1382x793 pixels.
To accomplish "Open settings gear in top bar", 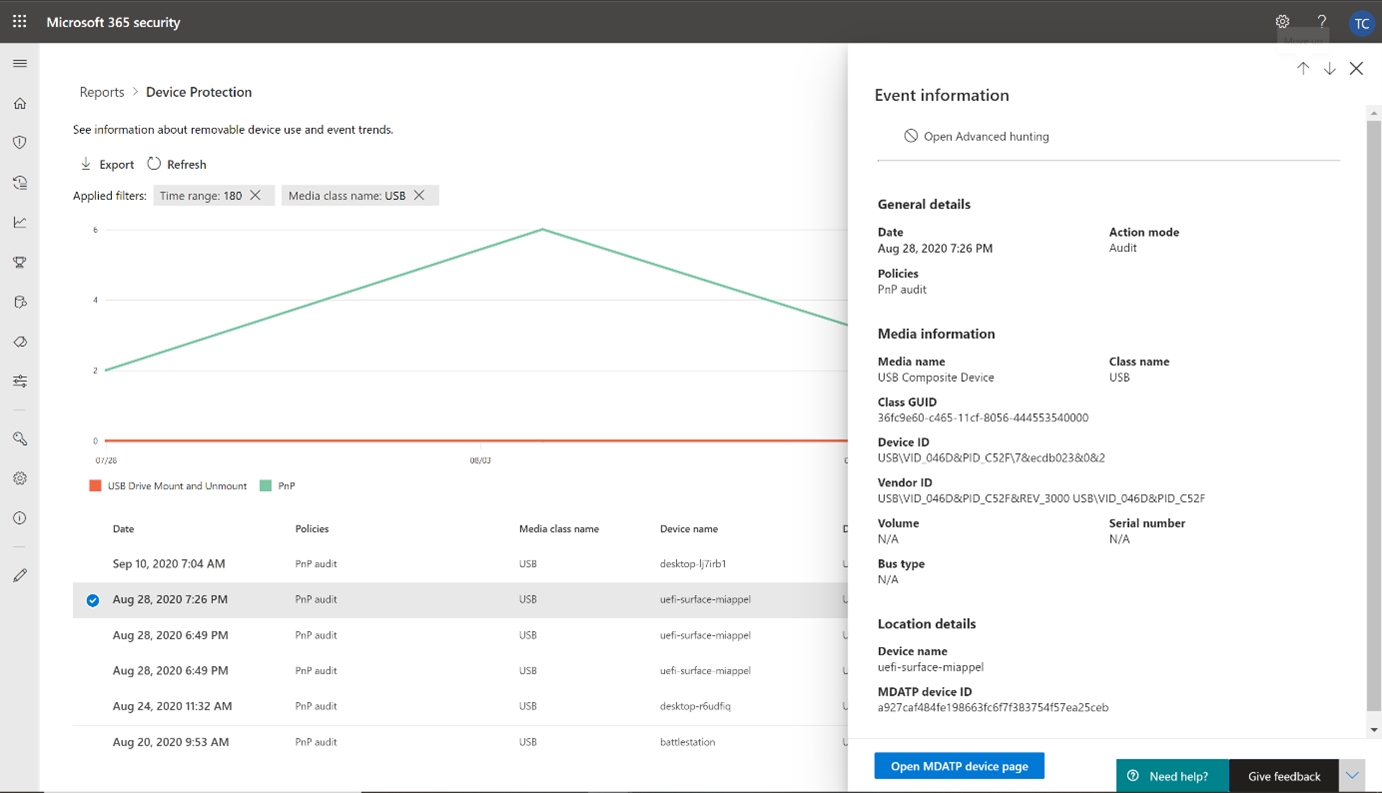I will point(1282,21).
